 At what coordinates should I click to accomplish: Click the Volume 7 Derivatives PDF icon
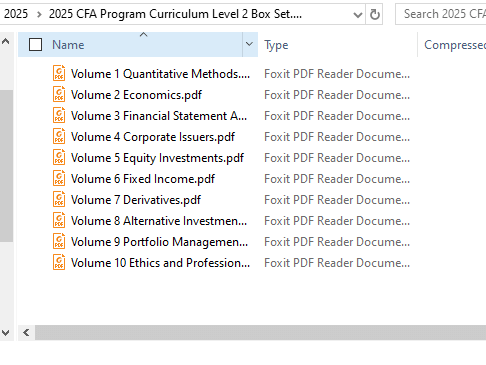59,199
